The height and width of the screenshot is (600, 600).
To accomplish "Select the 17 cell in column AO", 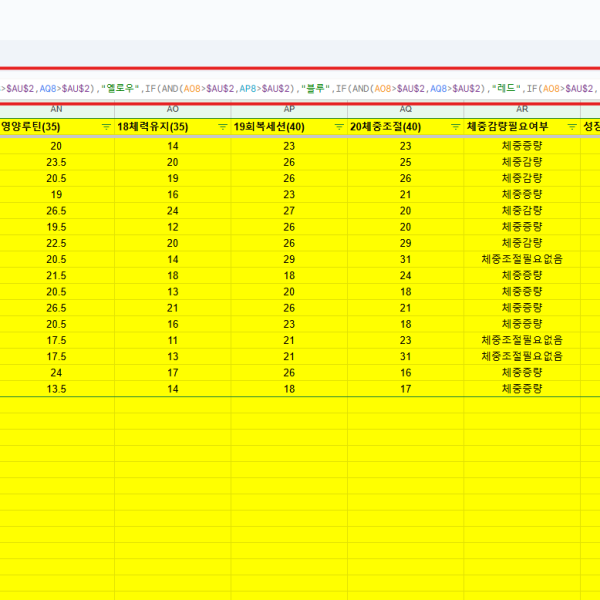I will click(x=173, y=373).
